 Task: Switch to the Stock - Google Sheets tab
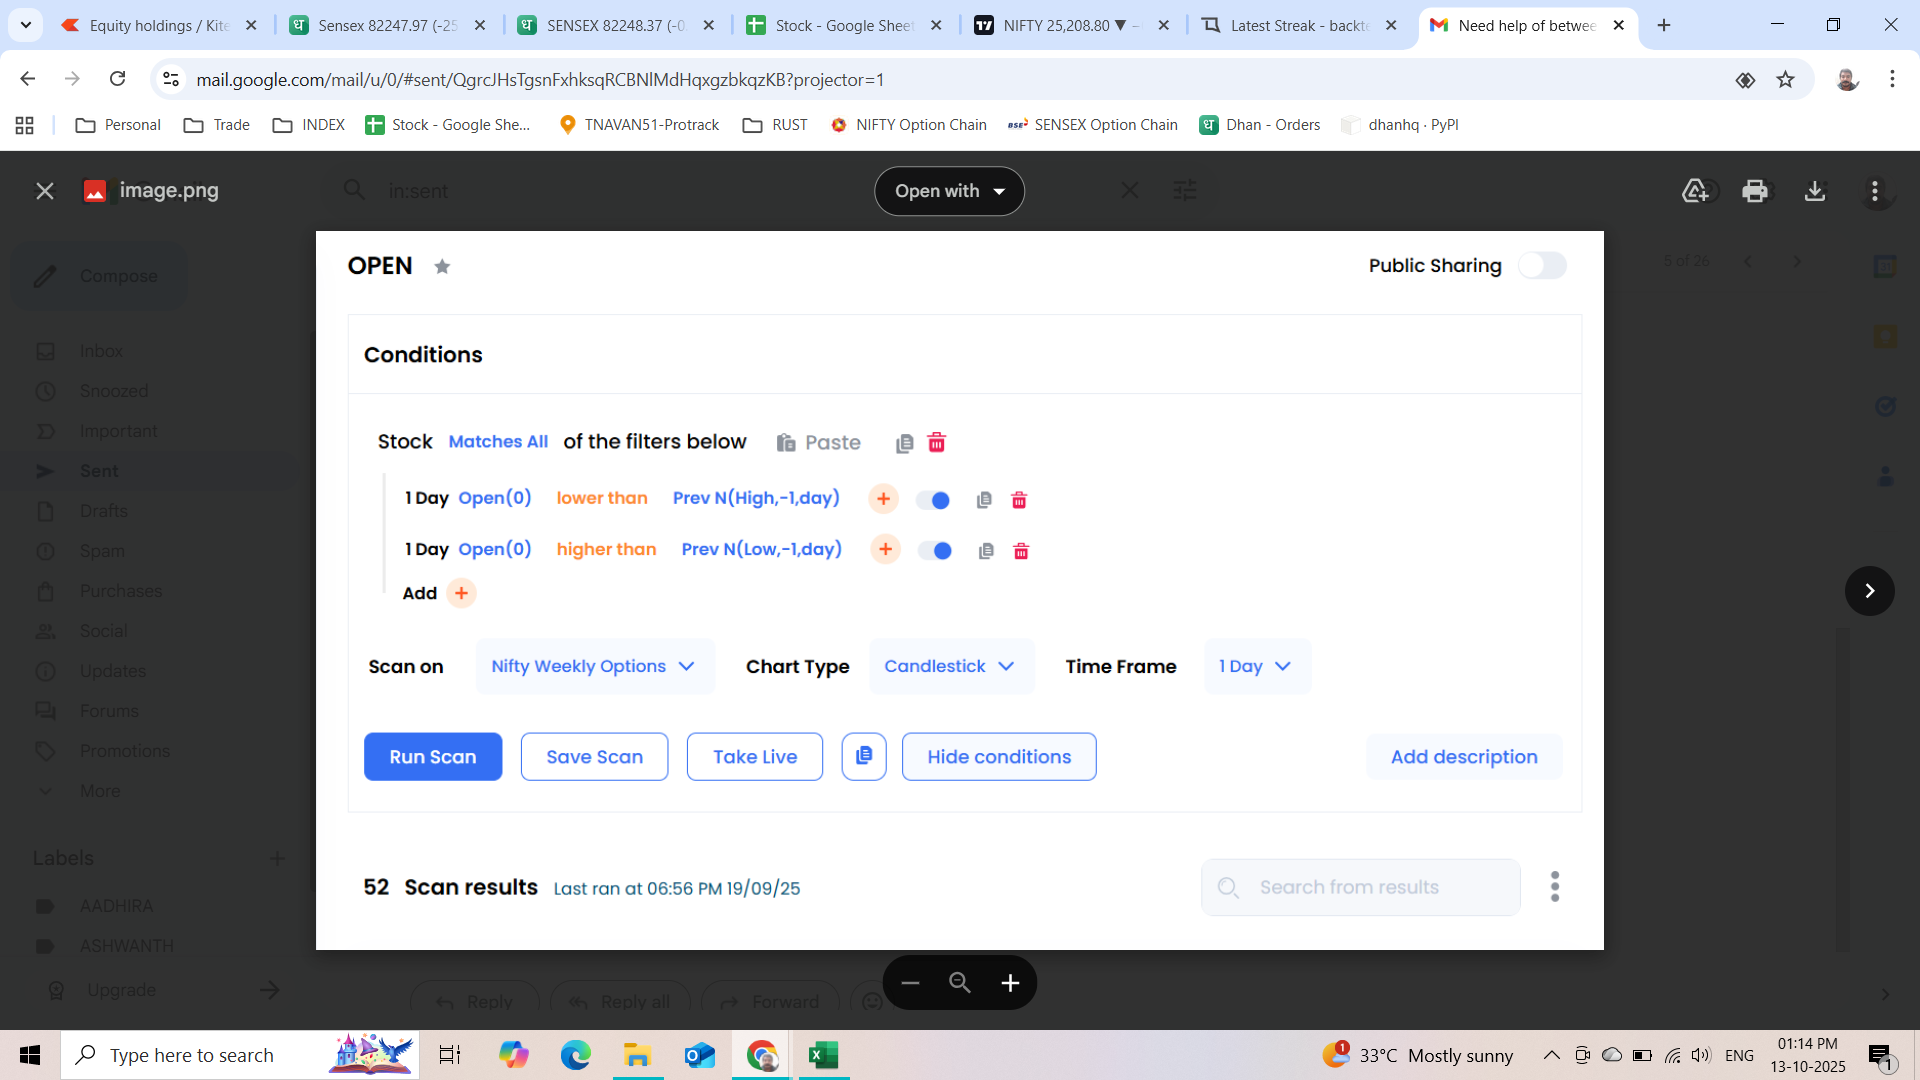(x=844, y=26)
